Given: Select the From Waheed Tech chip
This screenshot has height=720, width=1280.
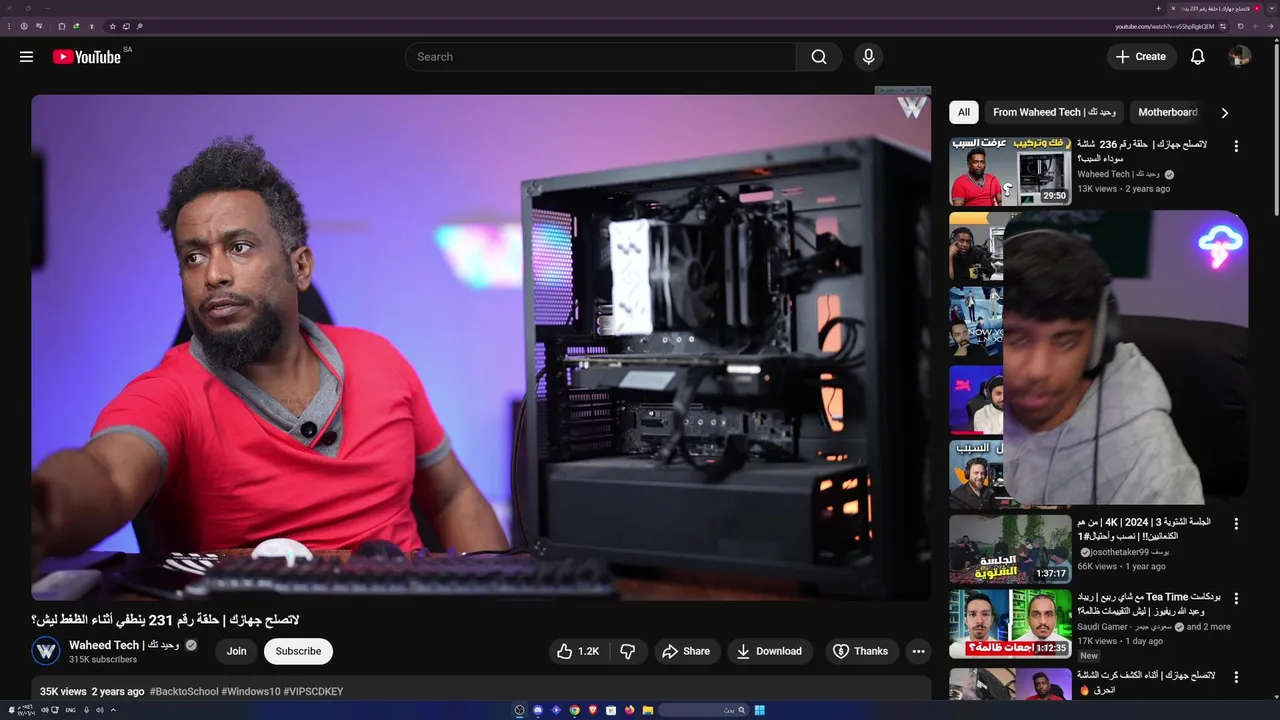Looking at the screenshot, I should [1054, 112].
